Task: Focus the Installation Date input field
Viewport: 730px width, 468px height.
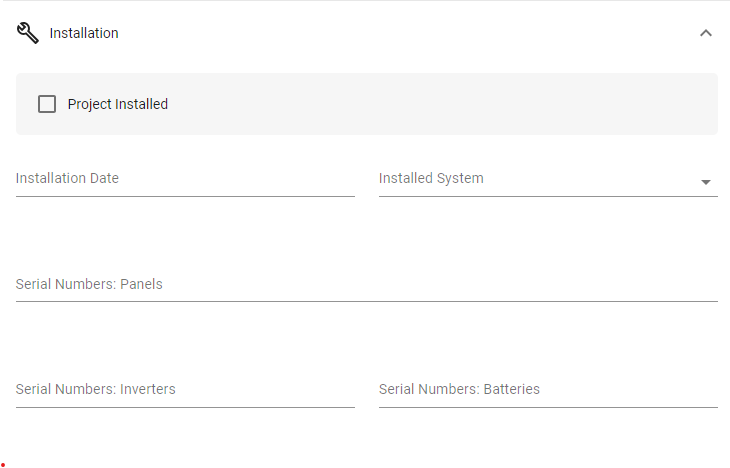Action: [x=185, y=179]
